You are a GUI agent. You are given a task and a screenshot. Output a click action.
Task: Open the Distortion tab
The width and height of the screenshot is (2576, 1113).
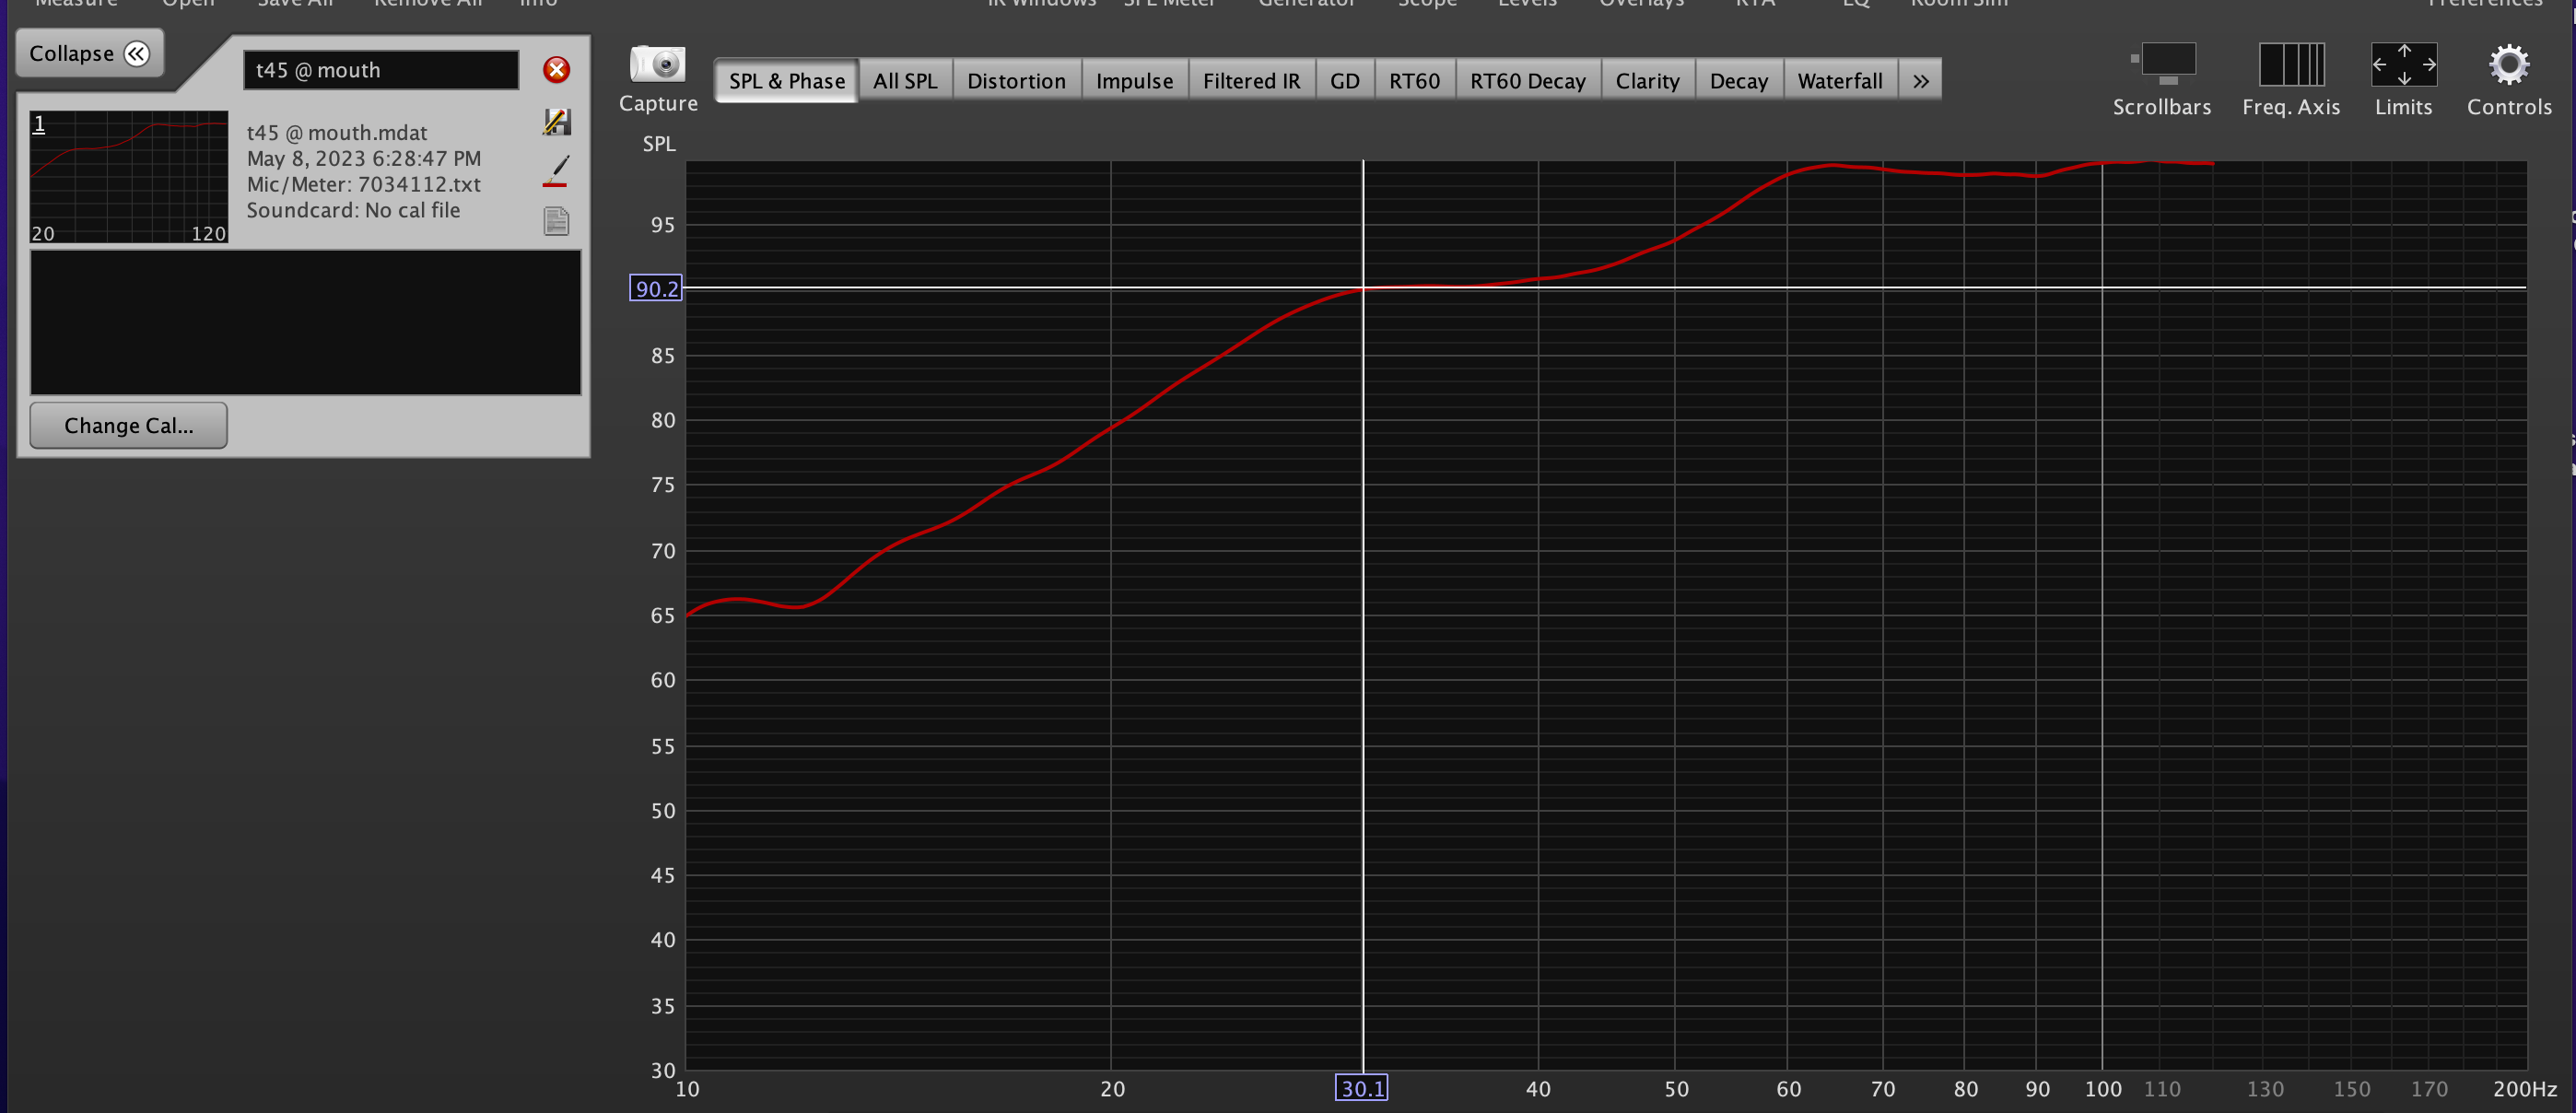tap(1016, 81)
